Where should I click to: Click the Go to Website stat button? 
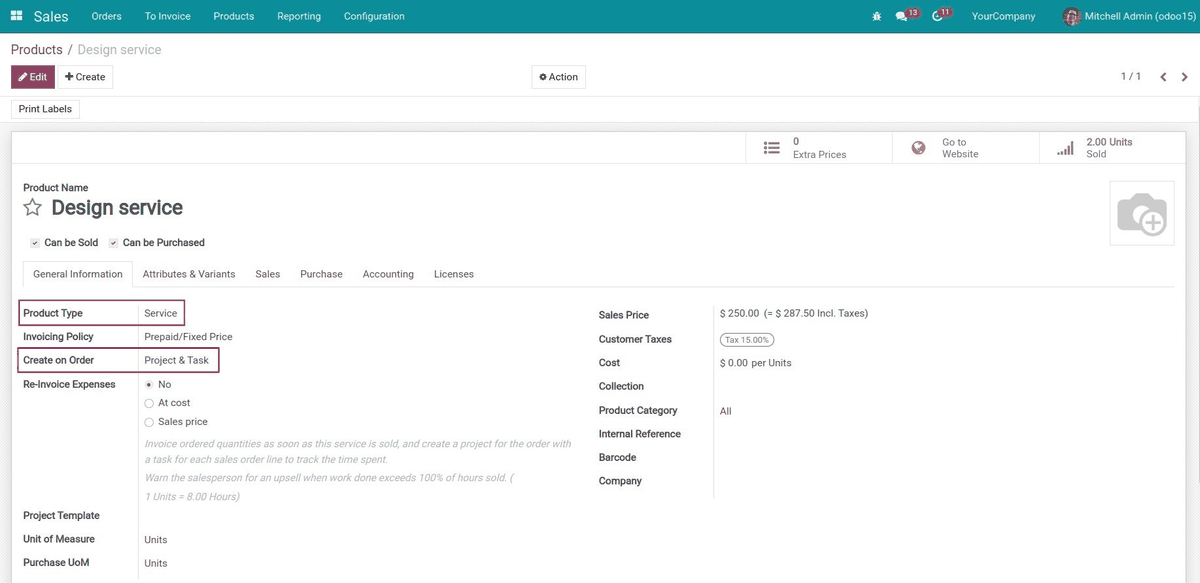pyautogui.click(x=966, y=148)
